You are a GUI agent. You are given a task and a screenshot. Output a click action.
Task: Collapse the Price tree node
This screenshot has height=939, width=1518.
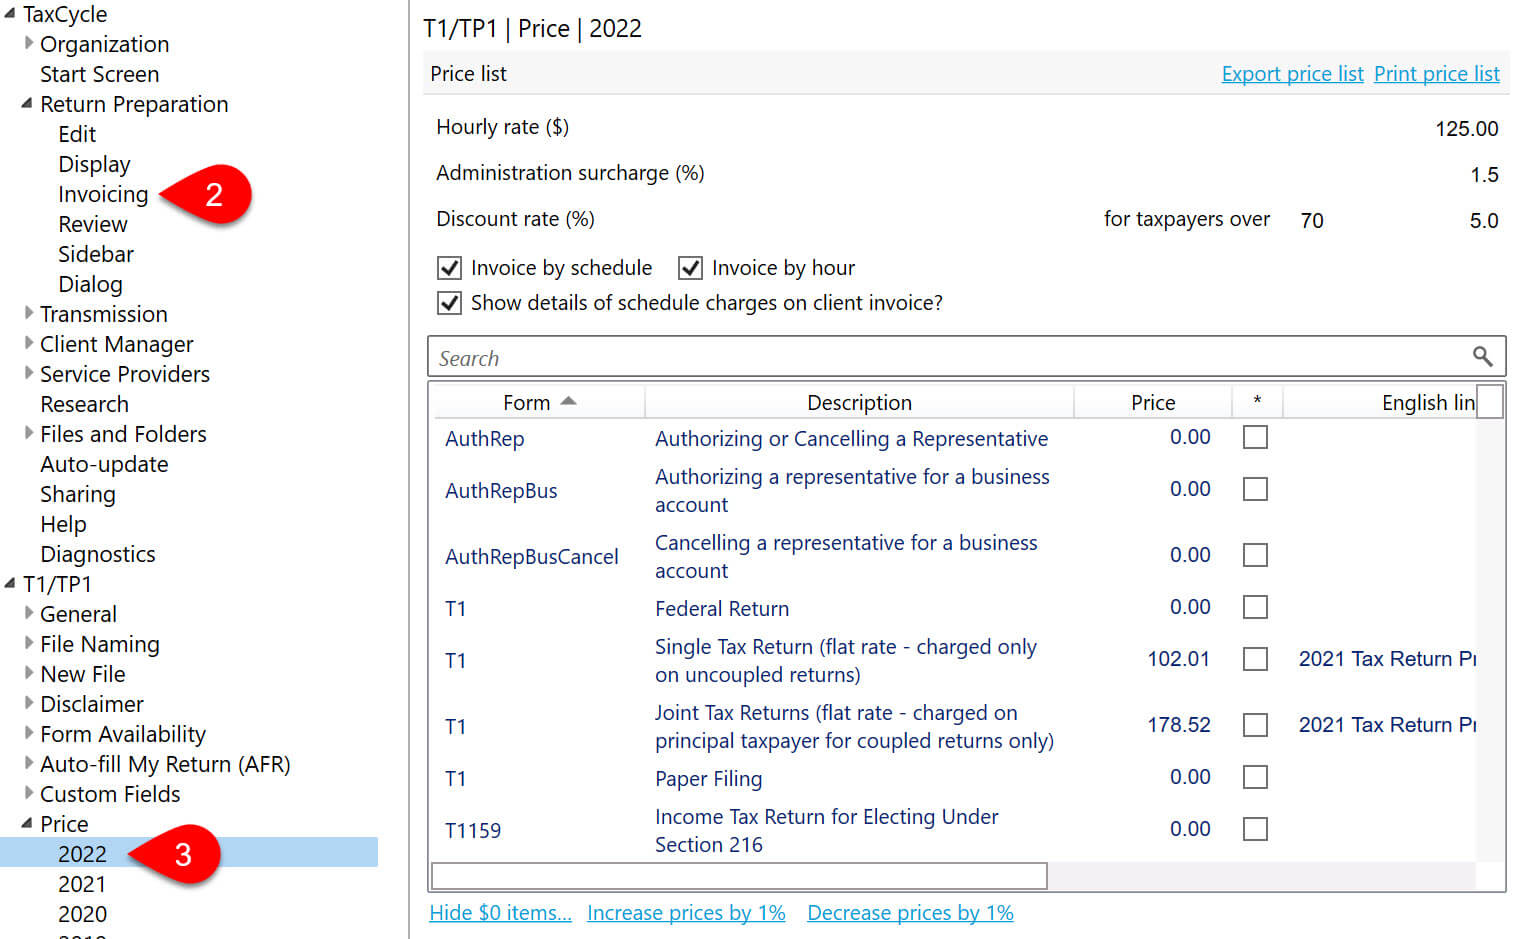27,823
